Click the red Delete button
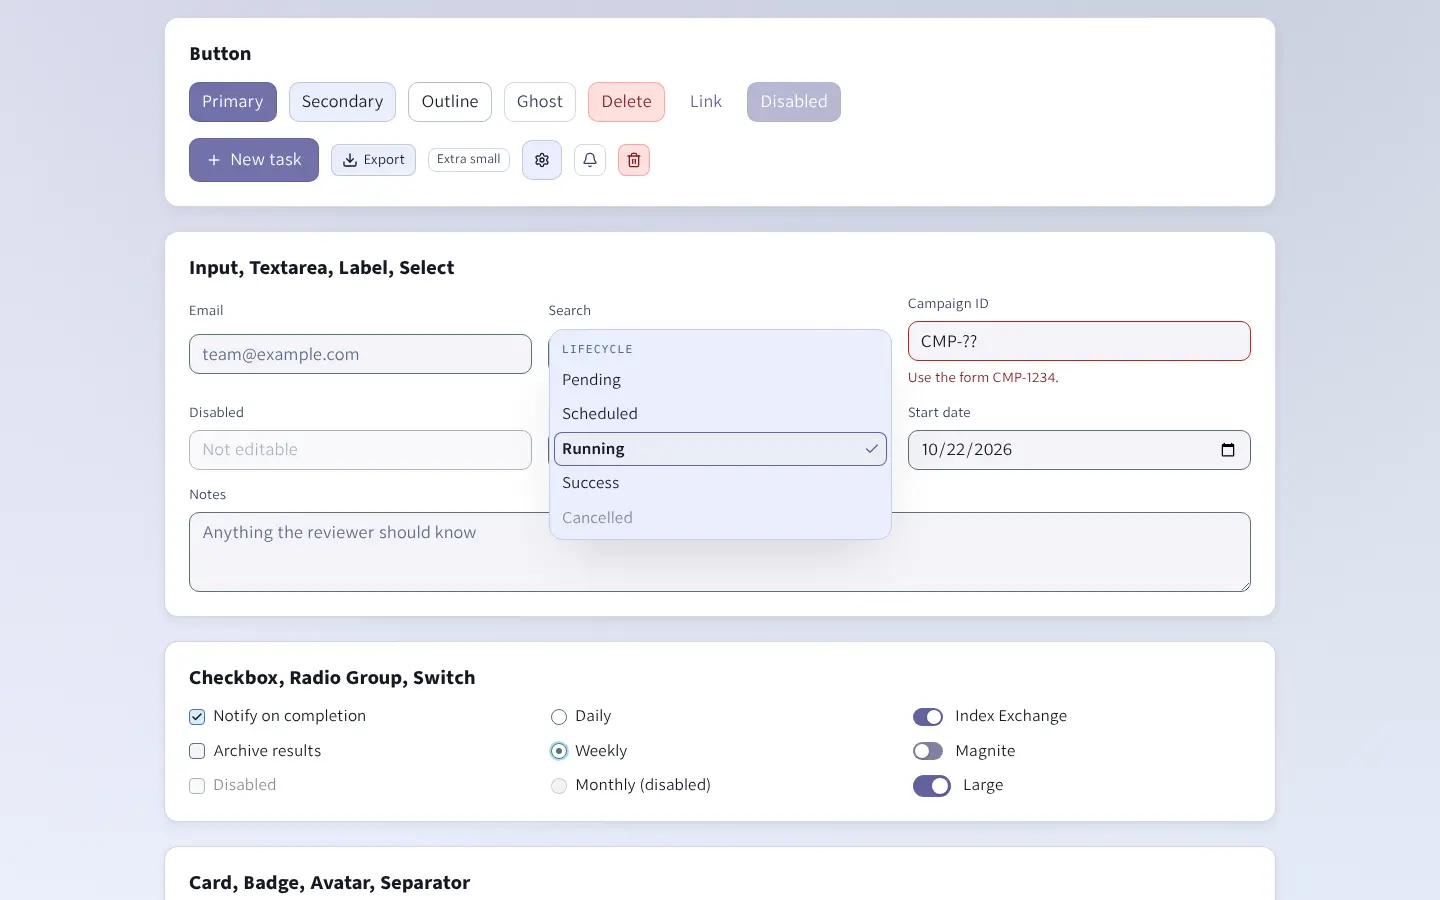The width and height of the screenshot is (1440, 900). pyautogui.click(x=626, y=102)
